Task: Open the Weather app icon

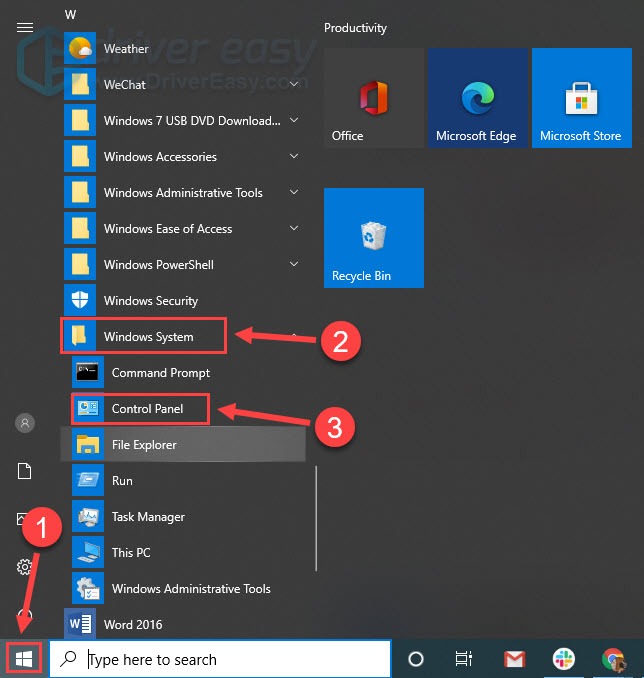Action: [80, 48]
